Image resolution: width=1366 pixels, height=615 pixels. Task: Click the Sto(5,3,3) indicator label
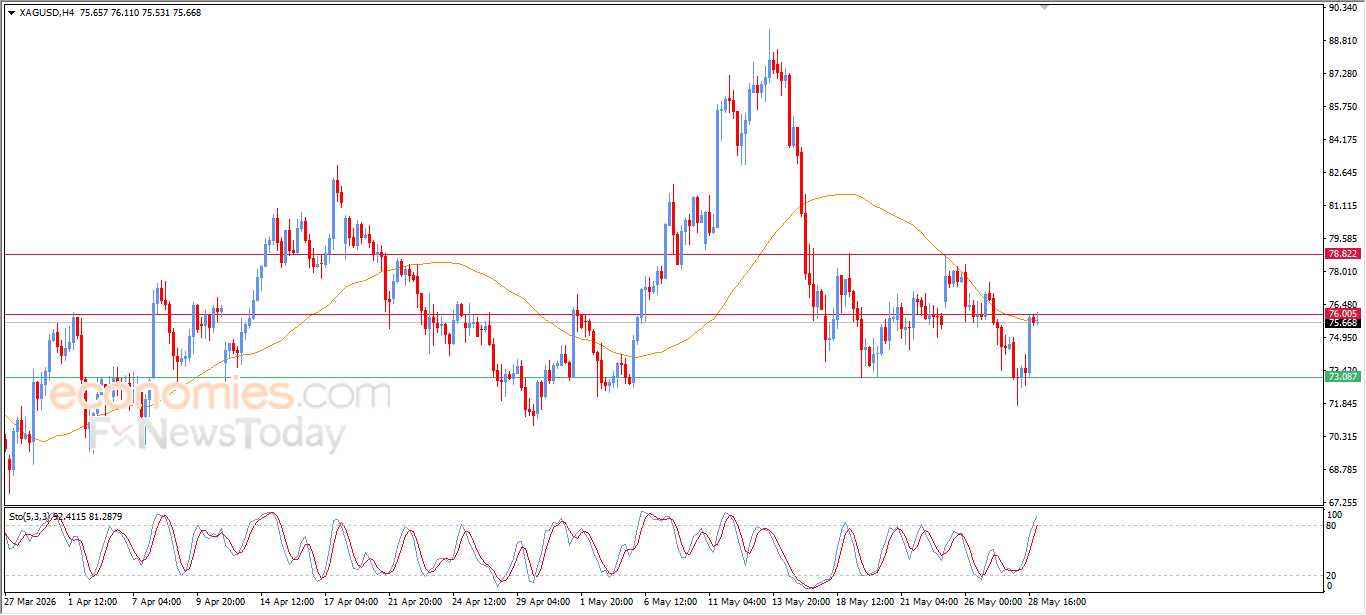[30, 516]
